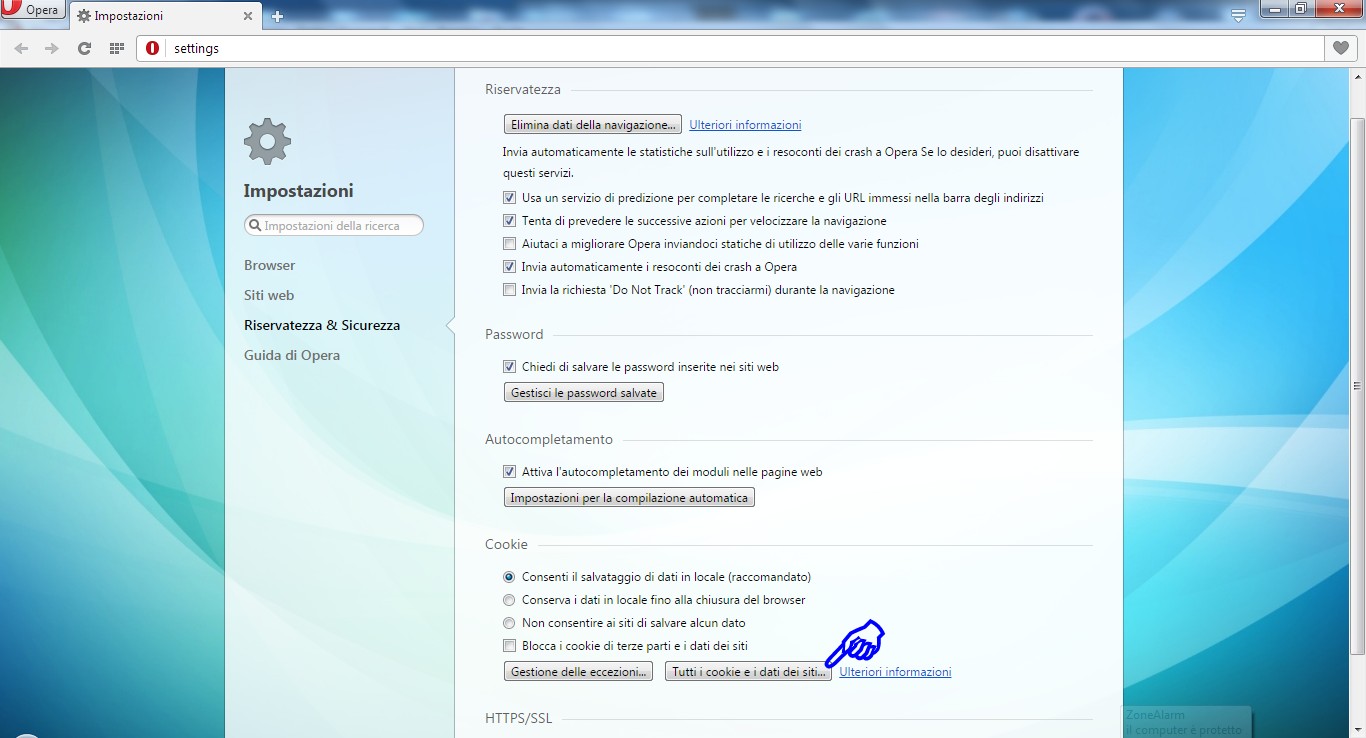Open the Browser settings section

pyautogui.click(x=269, y=265)
